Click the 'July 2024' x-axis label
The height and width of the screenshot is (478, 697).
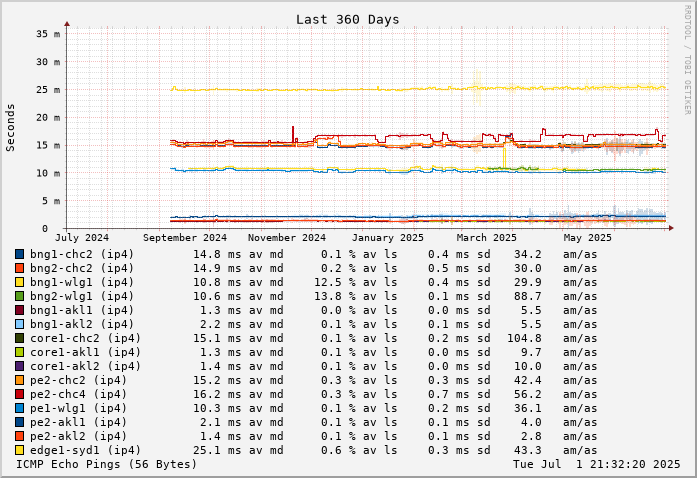tap(82, 238)
